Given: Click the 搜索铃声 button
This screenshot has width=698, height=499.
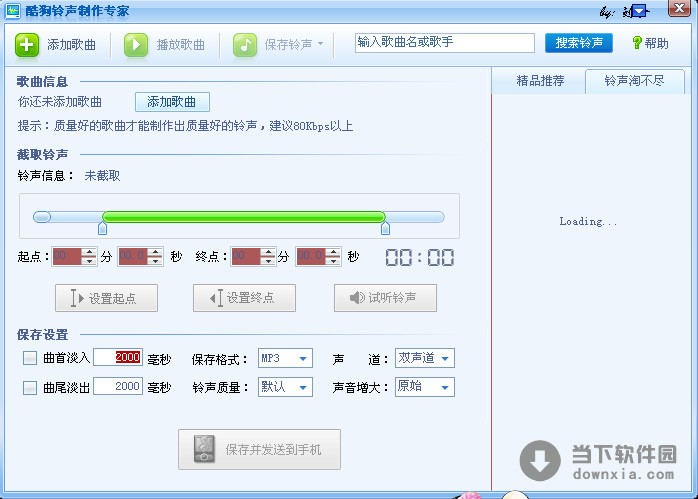Looking at the screenshot, I should pos(579,43).
